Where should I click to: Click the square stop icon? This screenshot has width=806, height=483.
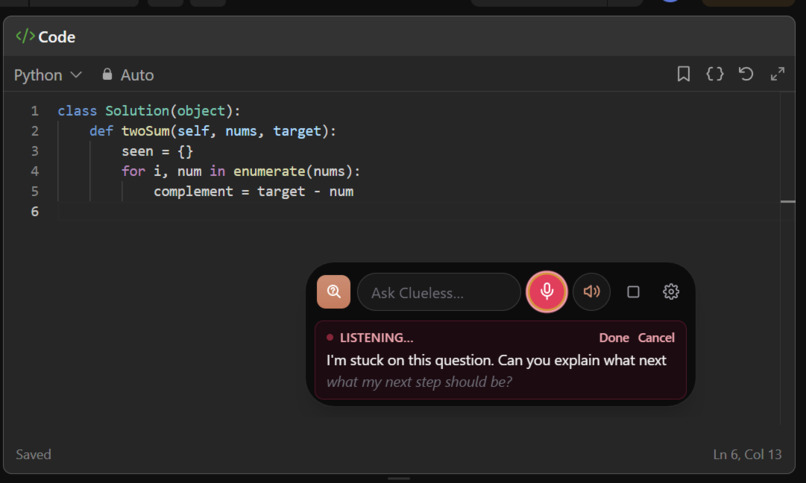(x=633, y=292)
